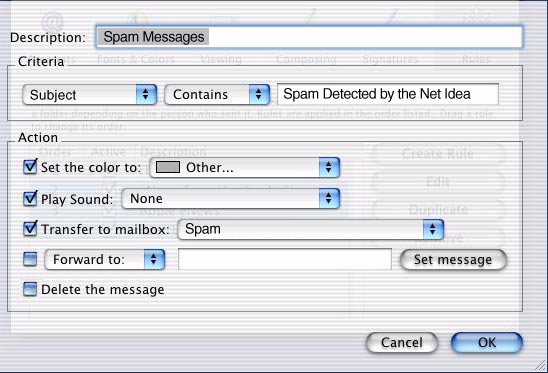Open the Forward to dropdown
This screenshot has width=548, height=373.
pos(105,259)
